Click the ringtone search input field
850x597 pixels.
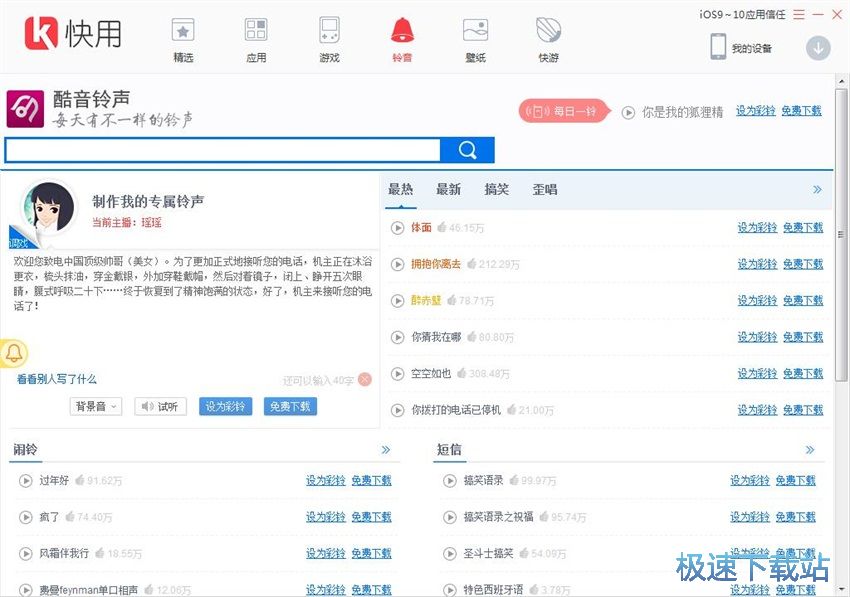[x=223, y=150]
